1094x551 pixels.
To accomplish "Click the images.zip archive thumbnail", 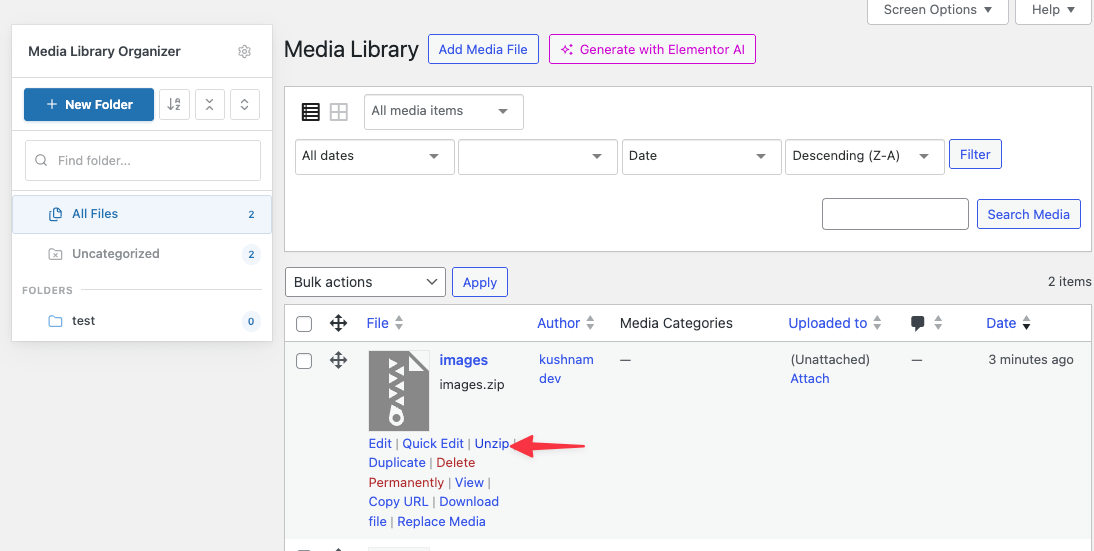I will pyautogui.click(x=399, y=391).
